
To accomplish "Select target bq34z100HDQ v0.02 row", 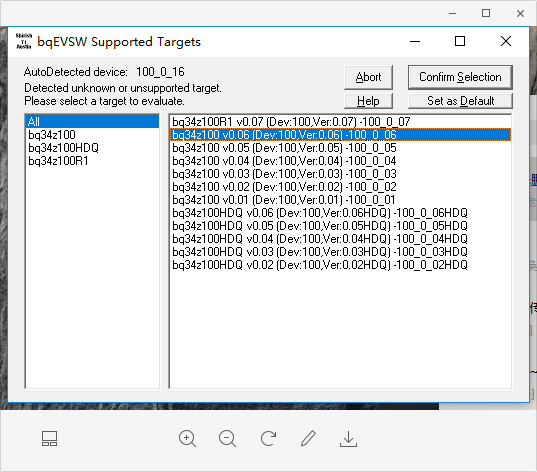I will tap(340, 265).
